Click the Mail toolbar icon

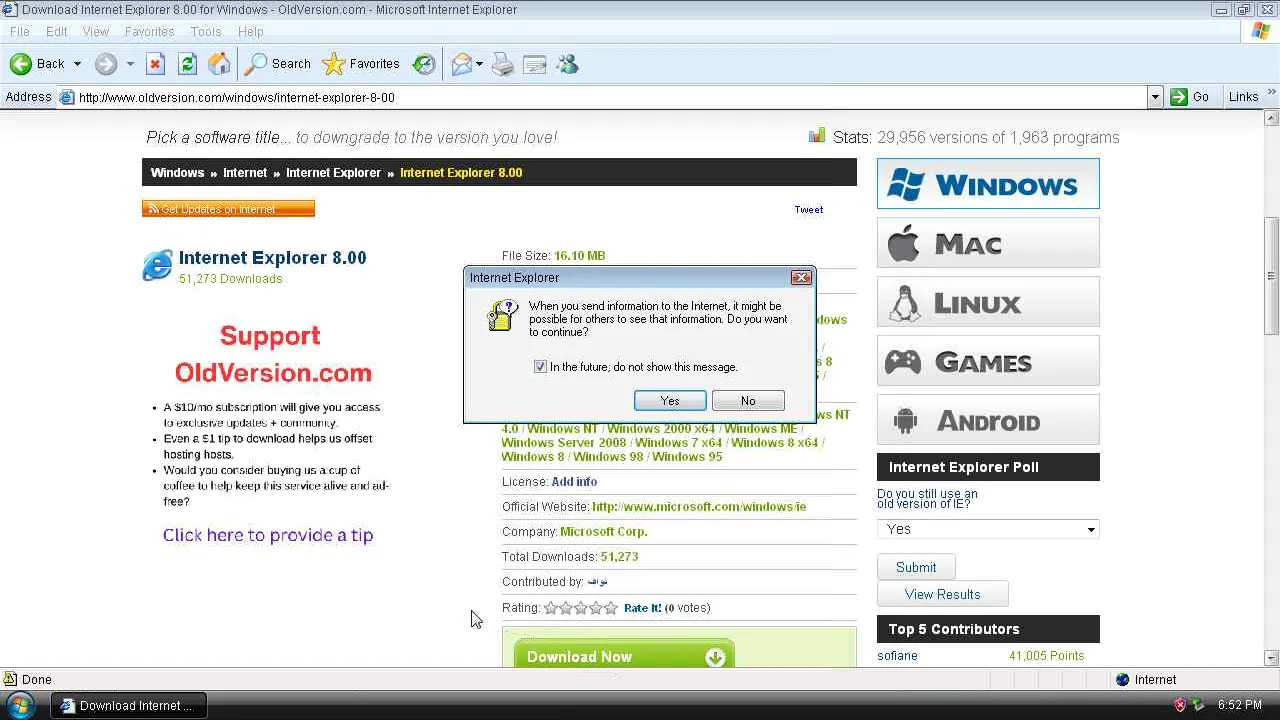tap(461, 64)
